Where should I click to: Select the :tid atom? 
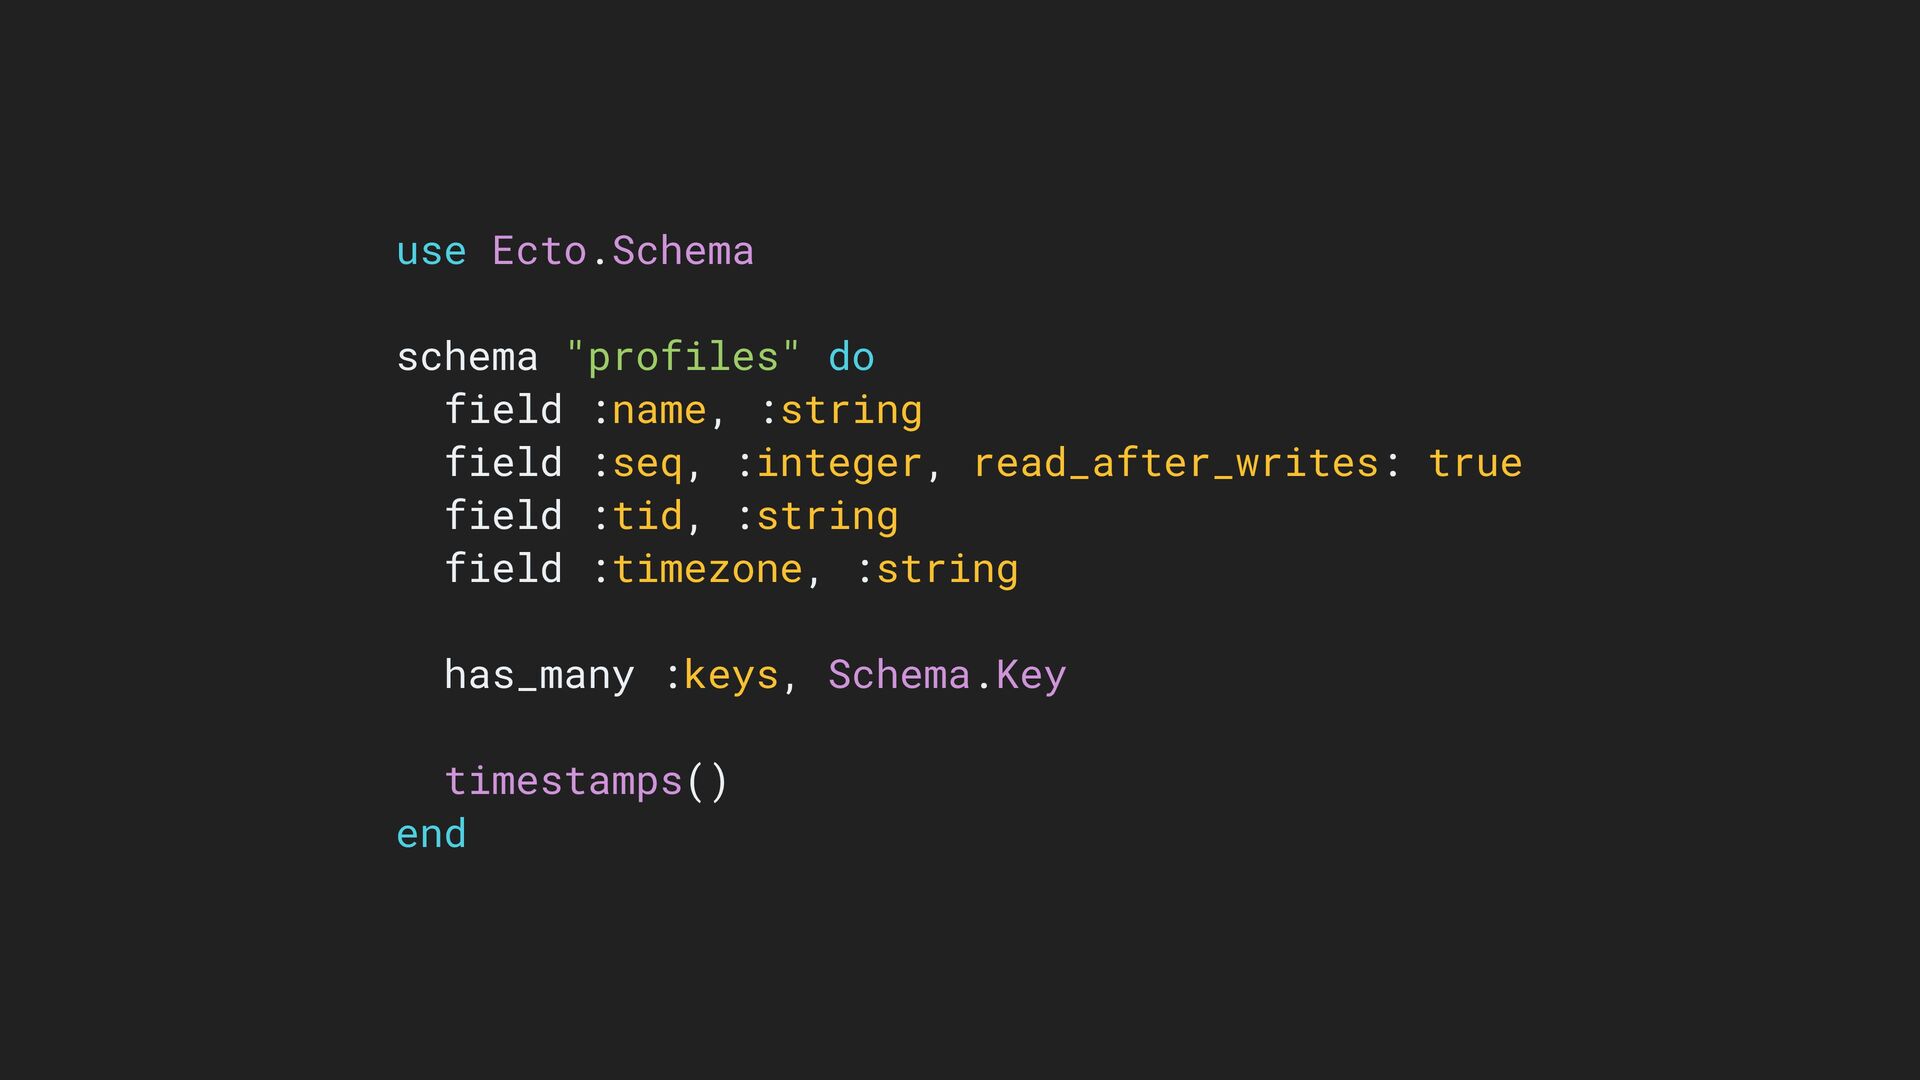point(637,516)
